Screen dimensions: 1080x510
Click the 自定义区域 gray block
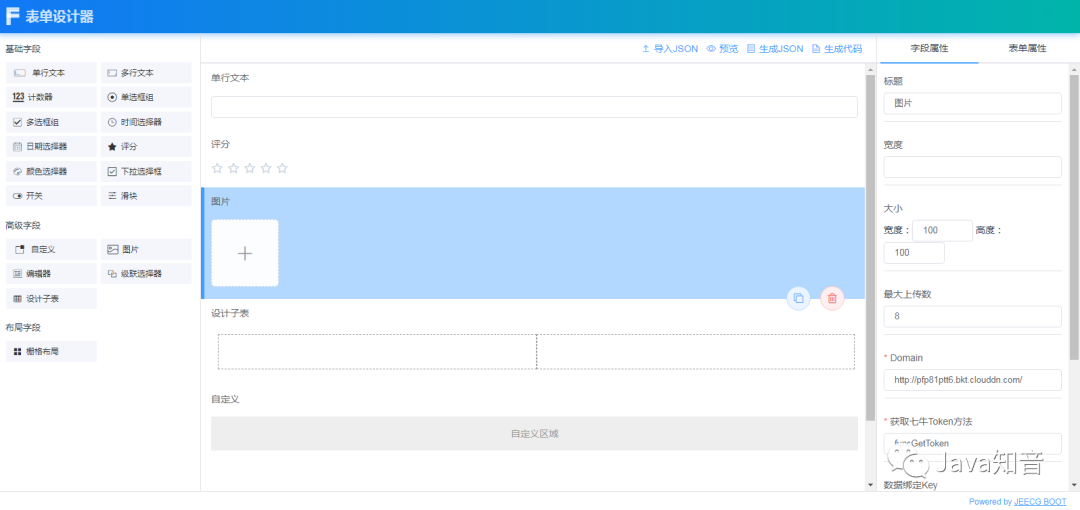click(x=534, y=434)
